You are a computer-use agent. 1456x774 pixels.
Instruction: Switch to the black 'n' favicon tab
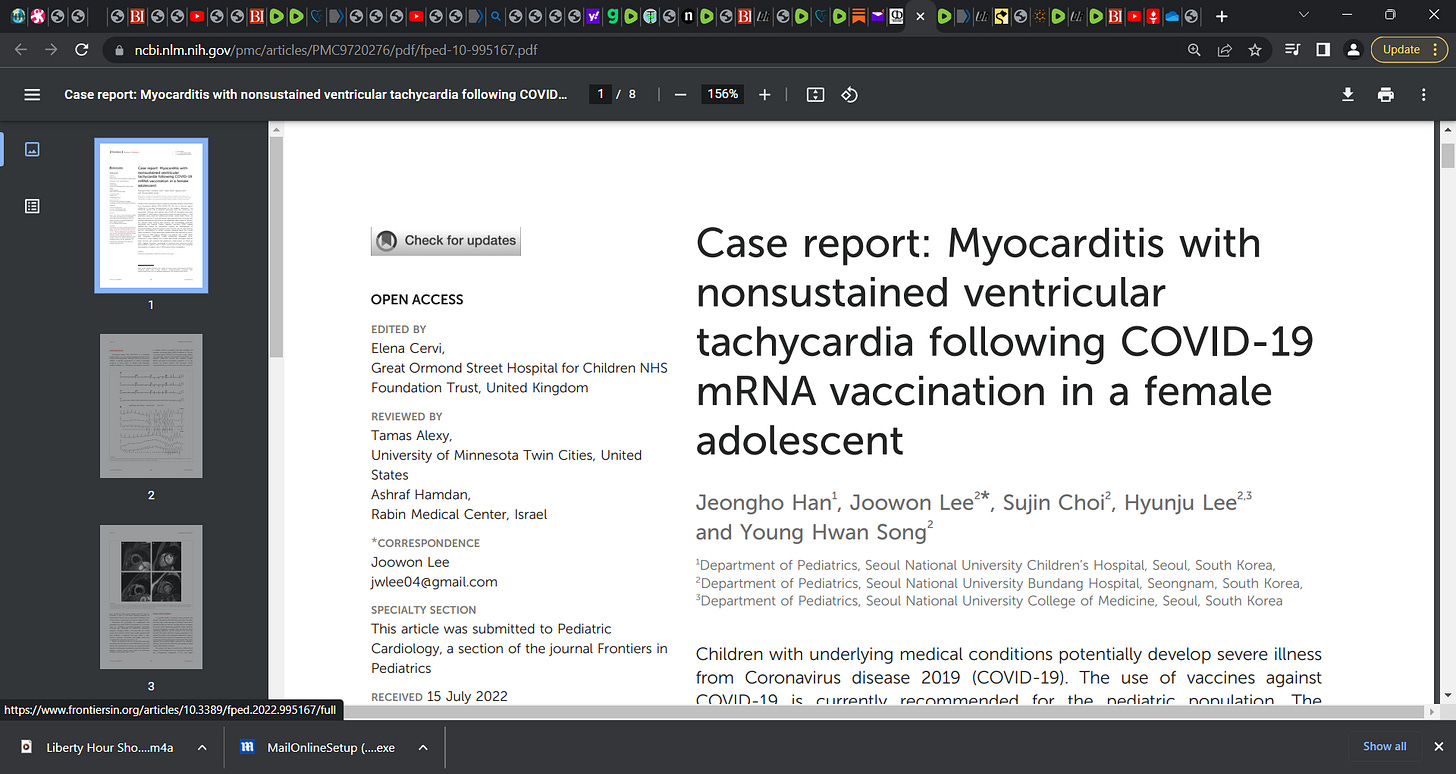tap(688, 16)
